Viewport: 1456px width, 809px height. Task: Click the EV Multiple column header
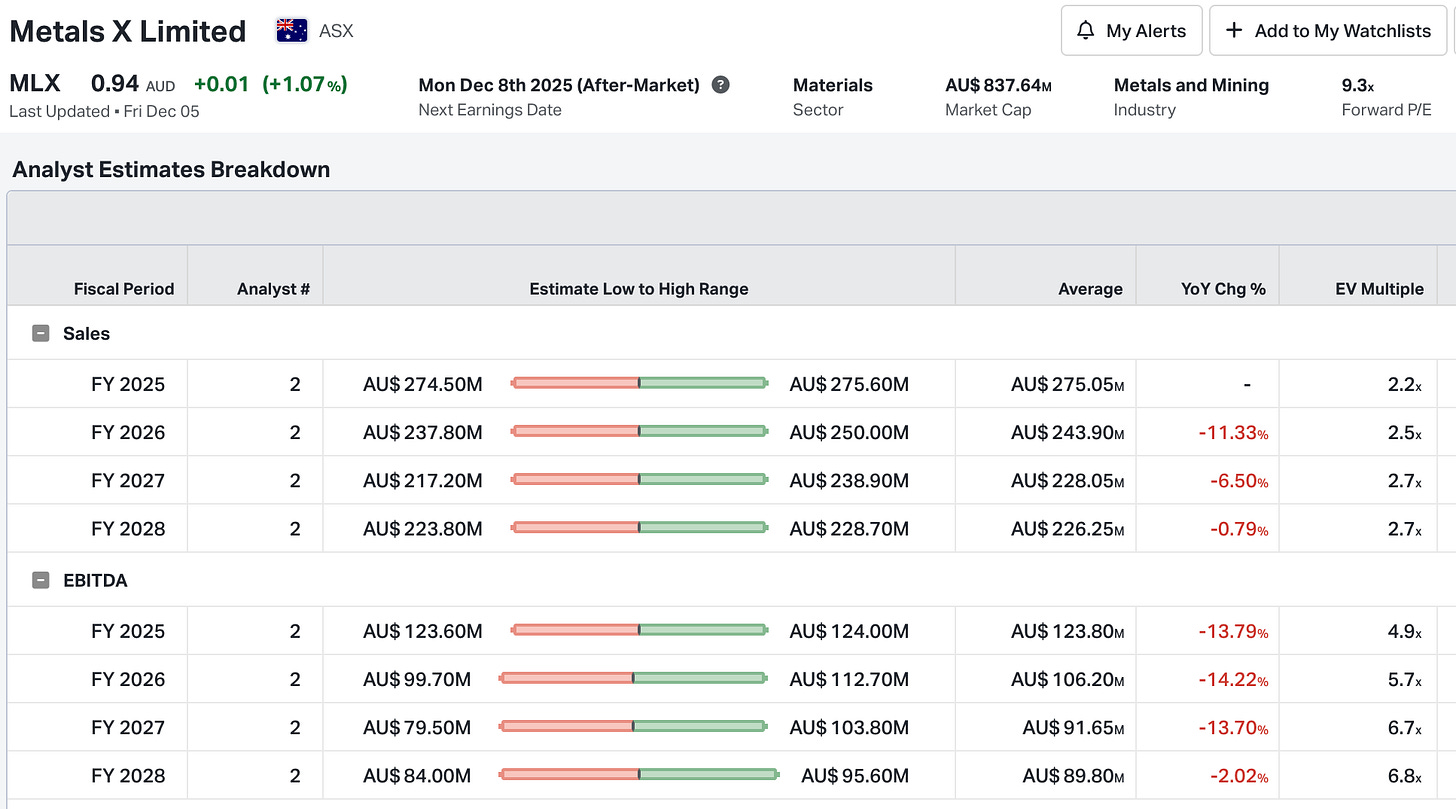pyautogui.click(x=1379, y=289)
